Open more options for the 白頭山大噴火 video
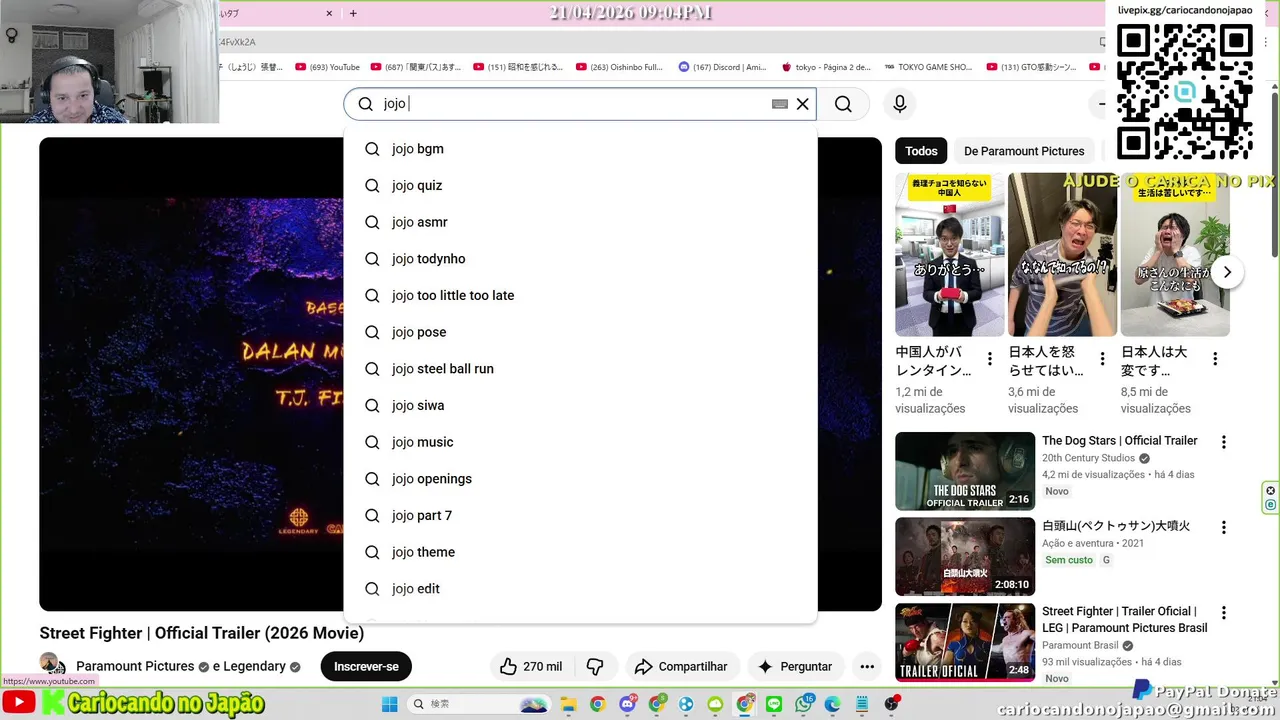 (x=1223, y=527)
